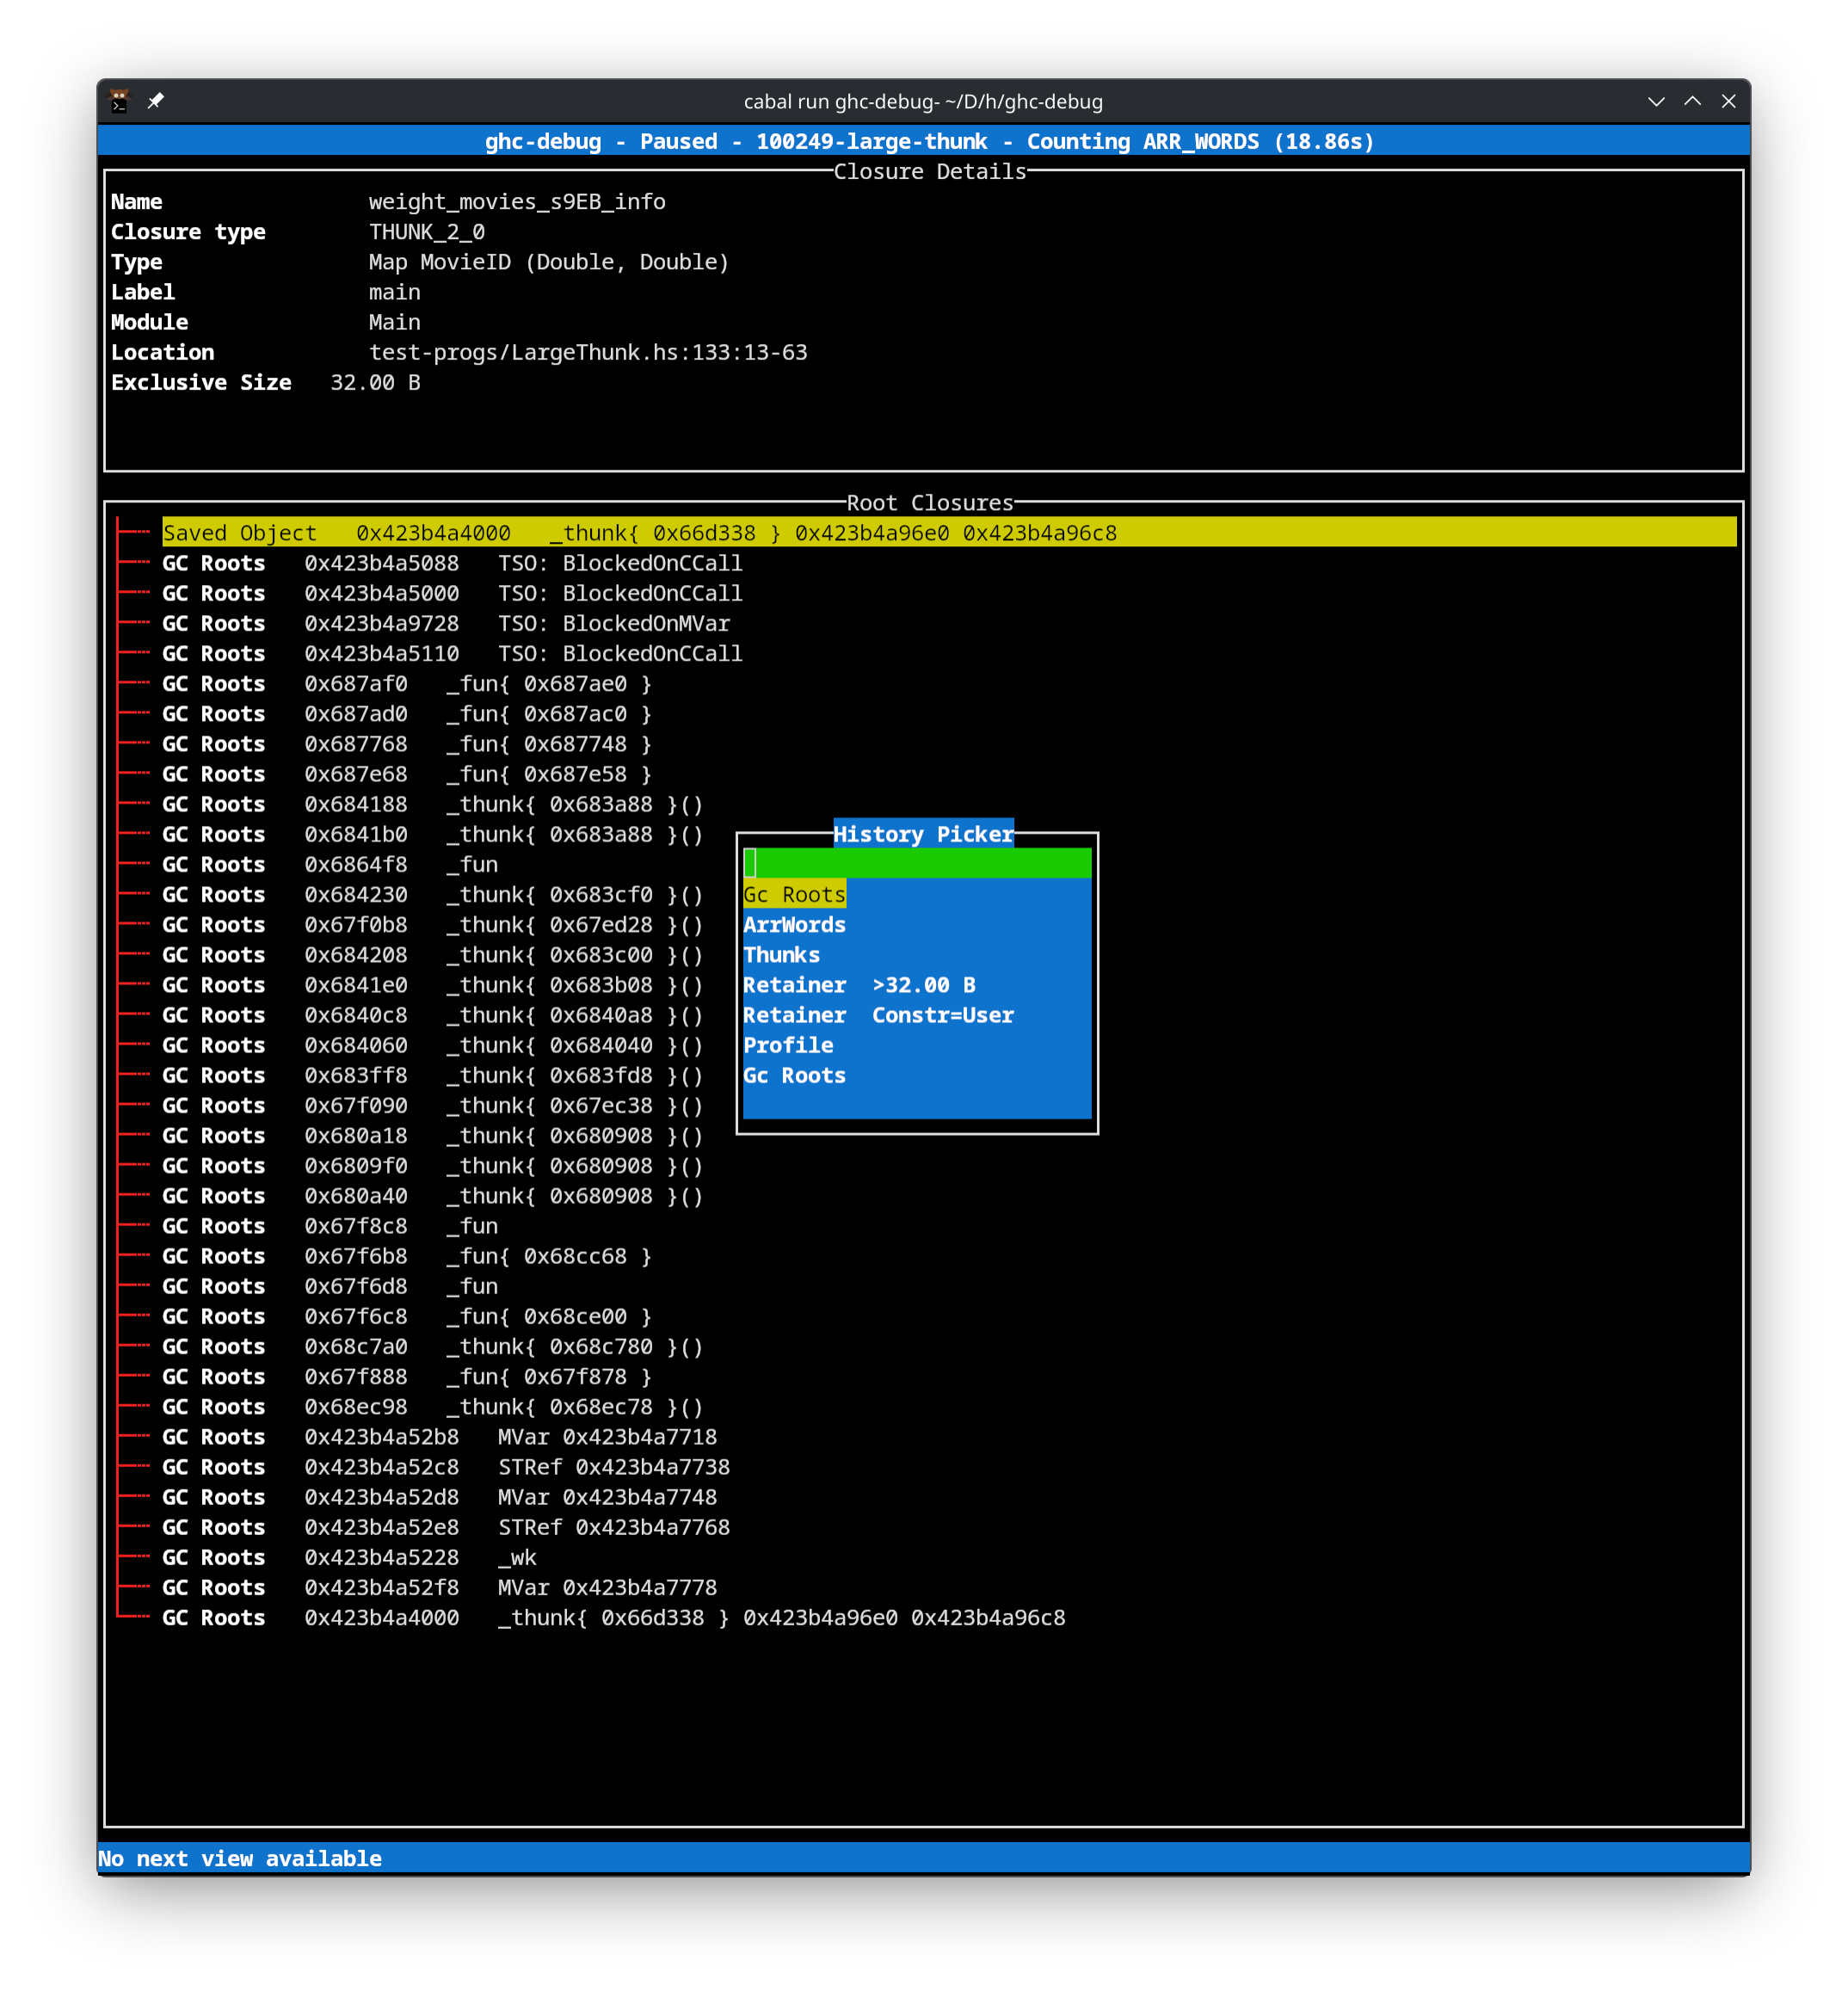Select GC Roots 0x67f0b8 thunk row

(x=433, y=924)
